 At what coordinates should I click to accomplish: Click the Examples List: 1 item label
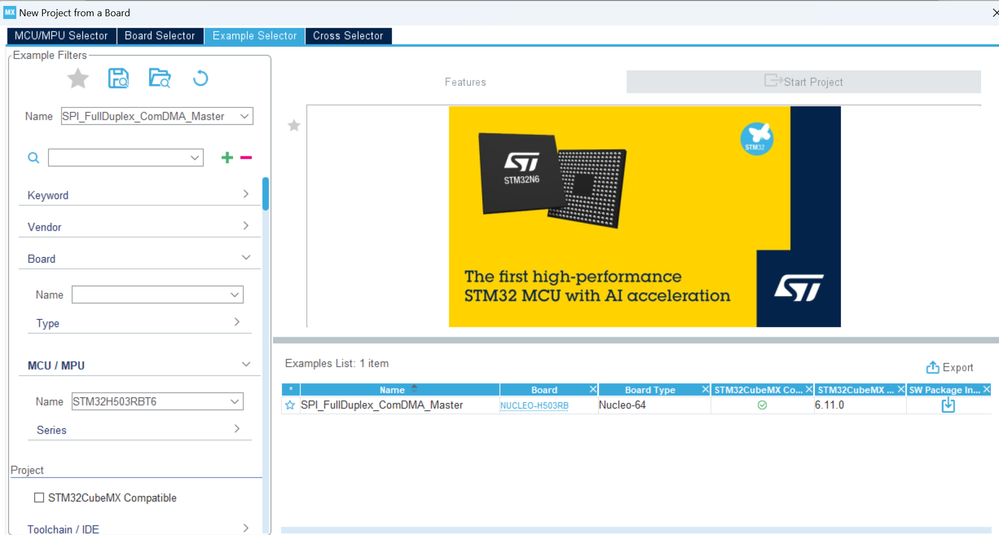[x=336, y=363]
